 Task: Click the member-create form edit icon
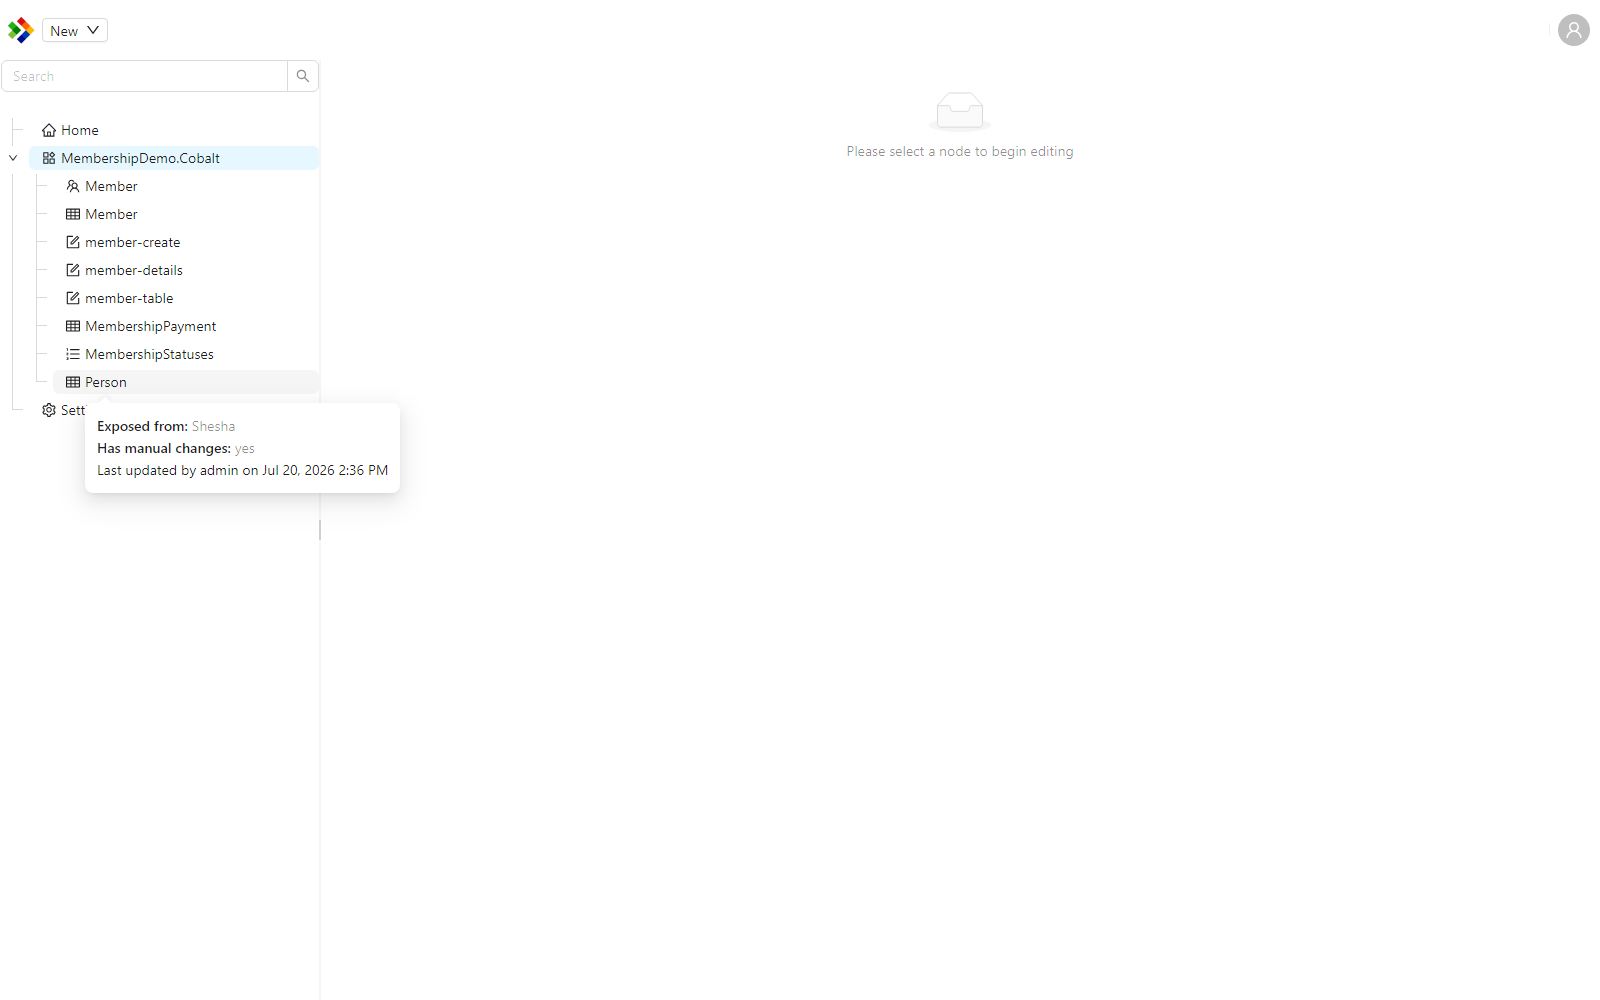point(73,242)
